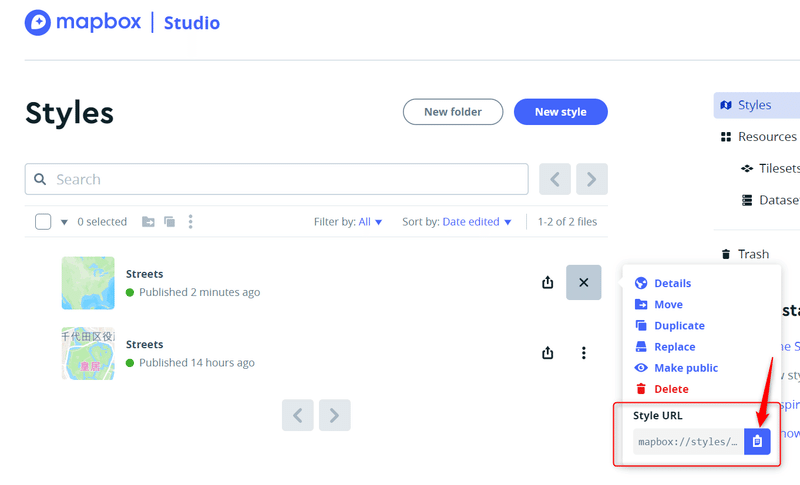Focus the Search styles field
This screenshot has width=800, height=485.
277,179
